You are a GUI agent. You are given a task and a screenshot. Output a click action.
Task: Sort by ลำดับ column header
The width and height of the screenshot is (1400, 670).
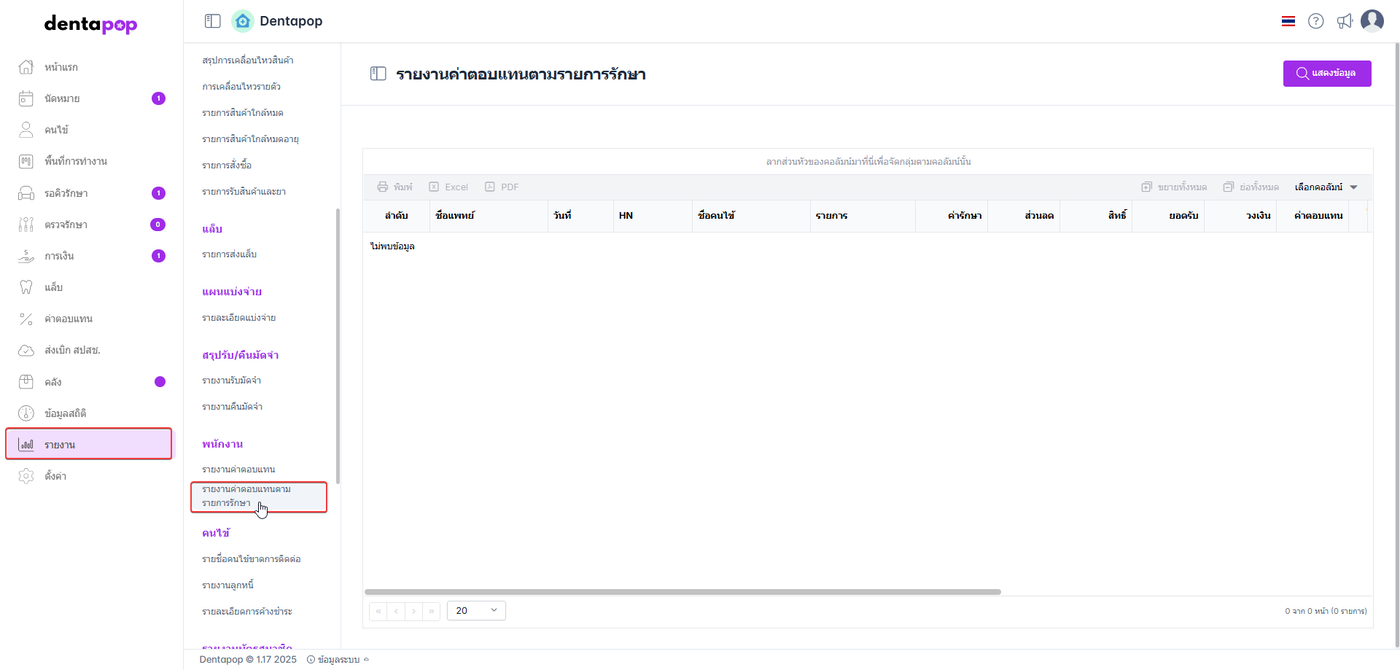coord(395,216)
